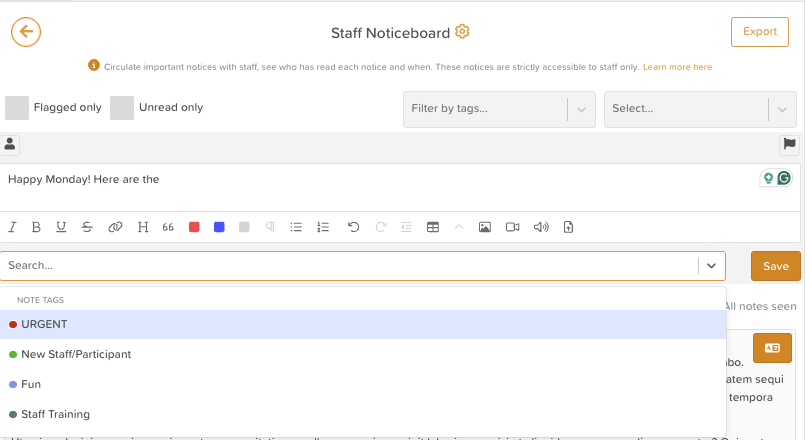Go back using the orange arrow
807x440 pixels.
(25, 32)
